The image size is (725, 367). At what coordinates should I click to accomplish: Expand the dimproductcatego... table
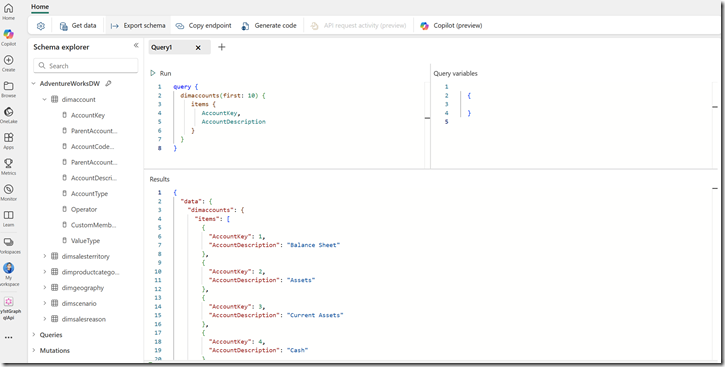pyautogui.click(x=45, y=272)
